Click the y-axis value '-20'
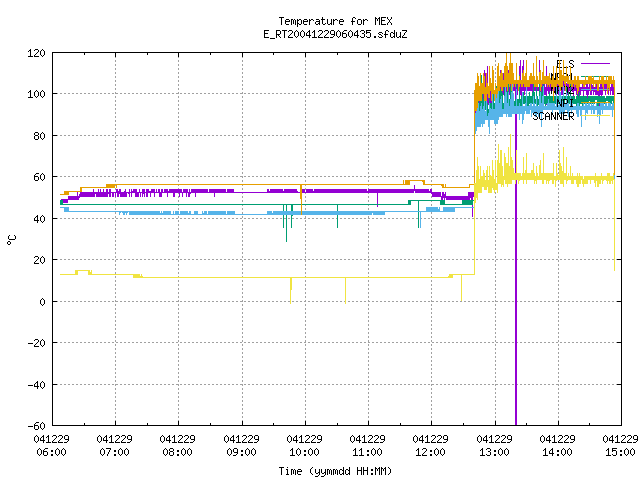Image resolution: width=640 pixels, height=480 pixels. pos(36,343)
